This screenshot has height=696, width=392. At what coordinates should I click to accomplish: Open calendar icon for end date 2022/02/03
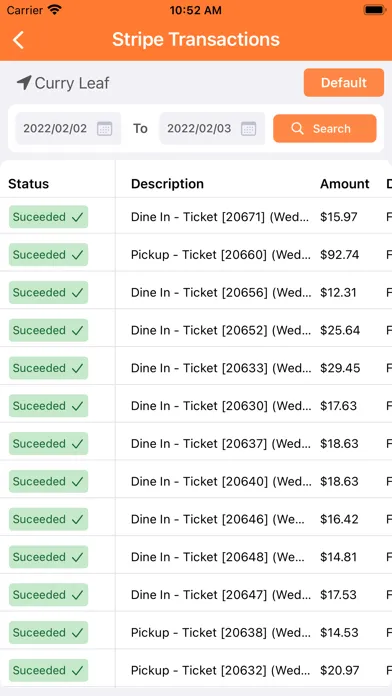[249, 129]
